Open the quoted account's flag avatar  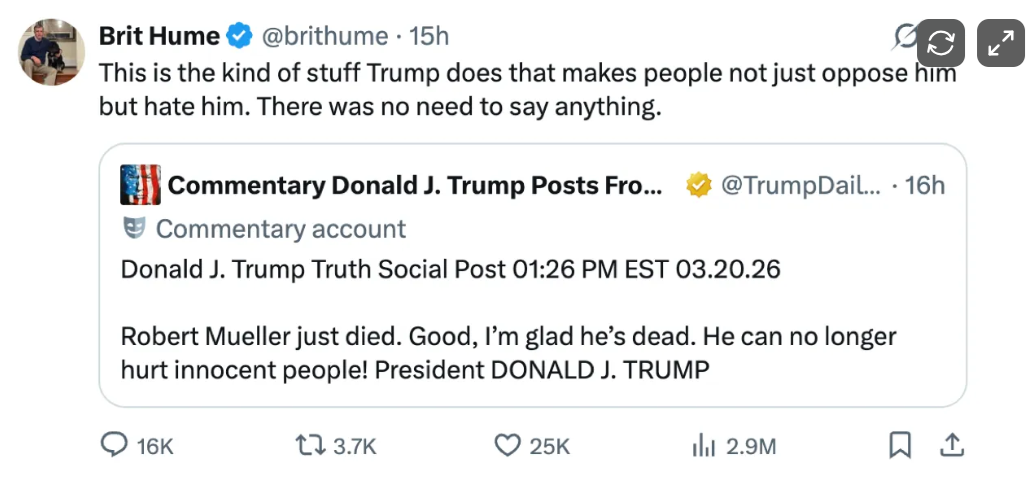coord(140,185)
